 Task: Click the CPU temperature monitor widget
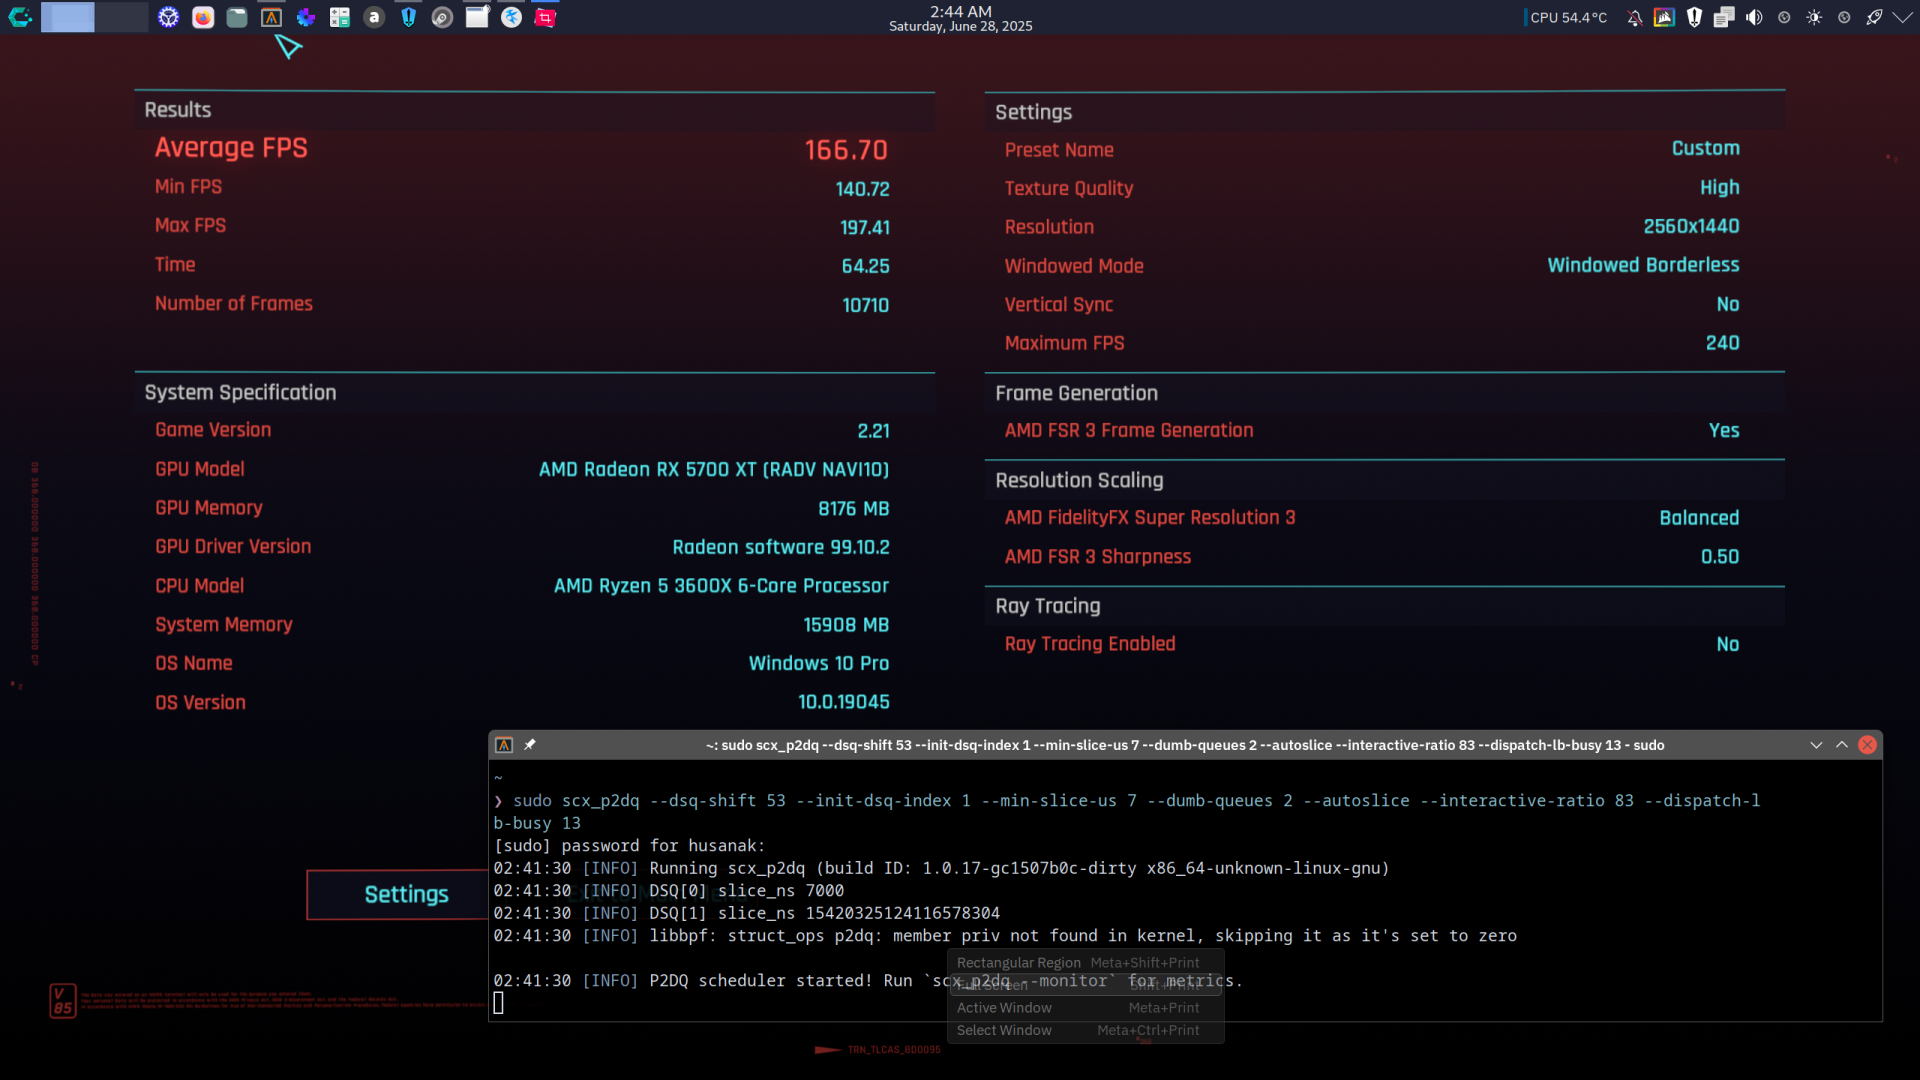[x=1567, y=17]
